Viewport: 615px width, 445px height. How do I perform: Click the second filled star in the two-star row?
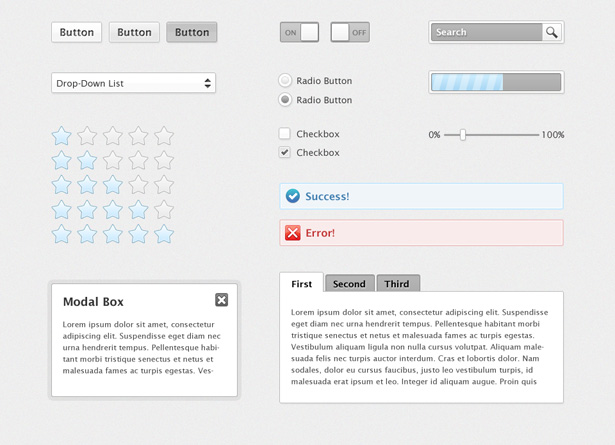coord(87,161)
